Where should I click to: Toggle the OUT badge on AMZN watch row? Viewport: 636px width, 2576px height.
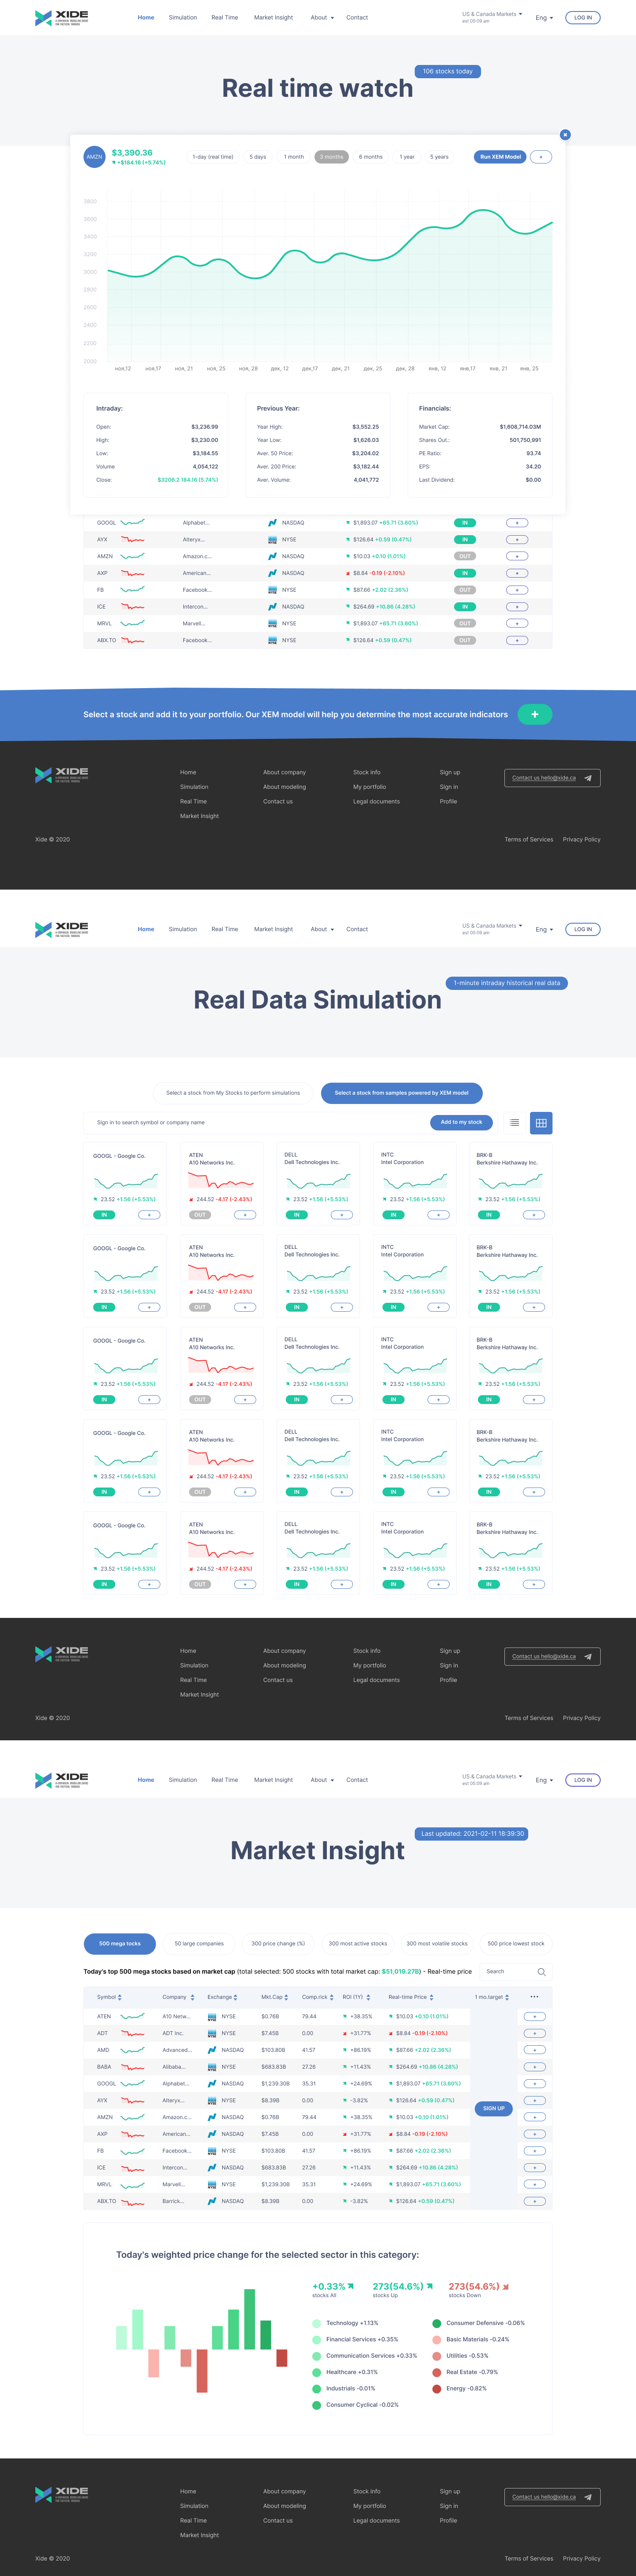coord(465,556)
